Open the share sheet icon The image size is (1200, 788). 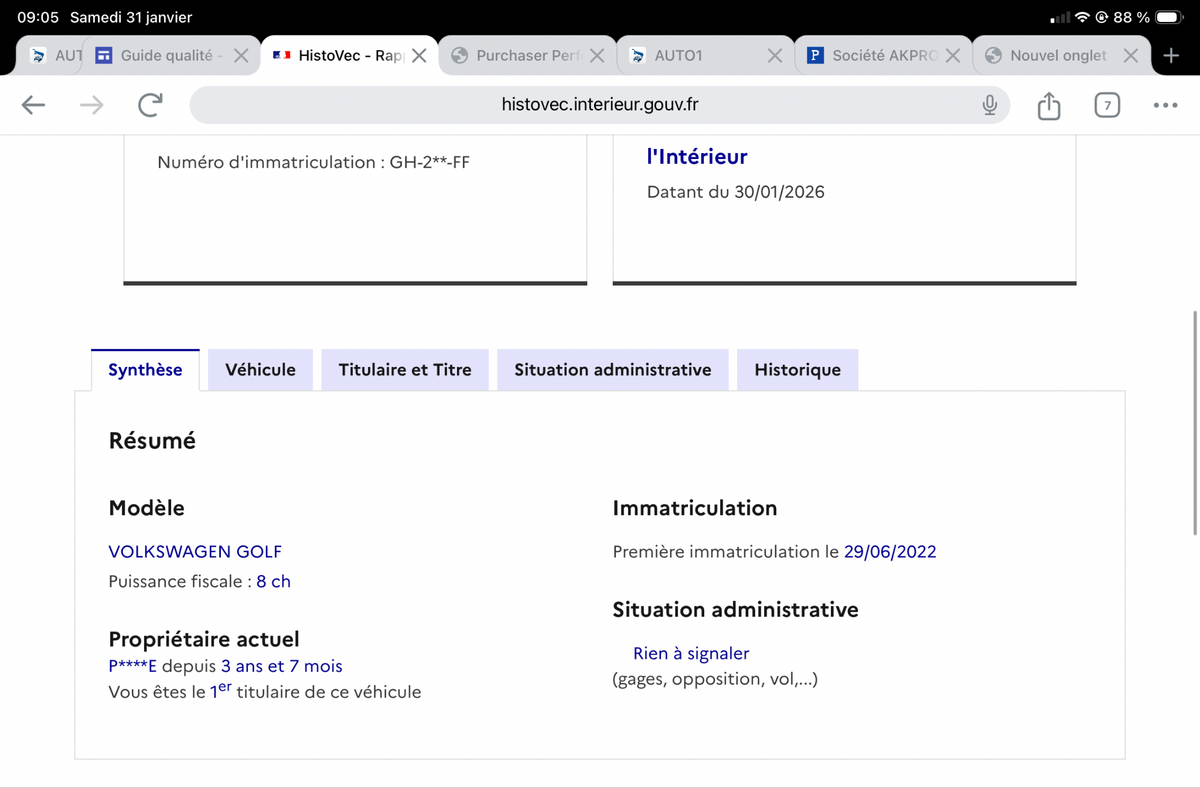pos(1048,105)
